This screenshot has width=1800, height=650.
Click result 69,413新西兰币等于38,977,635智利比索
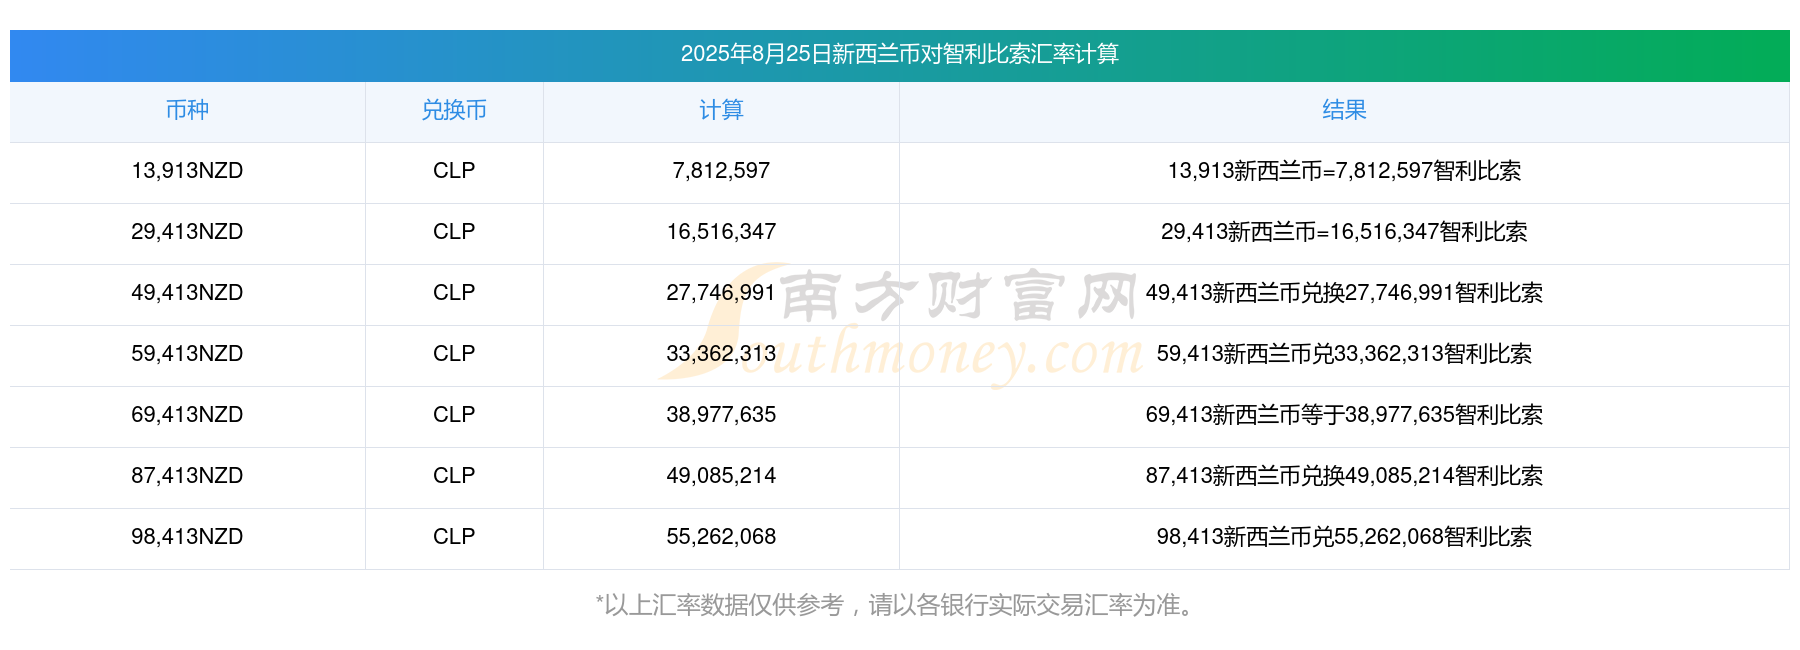[1344, 415]
